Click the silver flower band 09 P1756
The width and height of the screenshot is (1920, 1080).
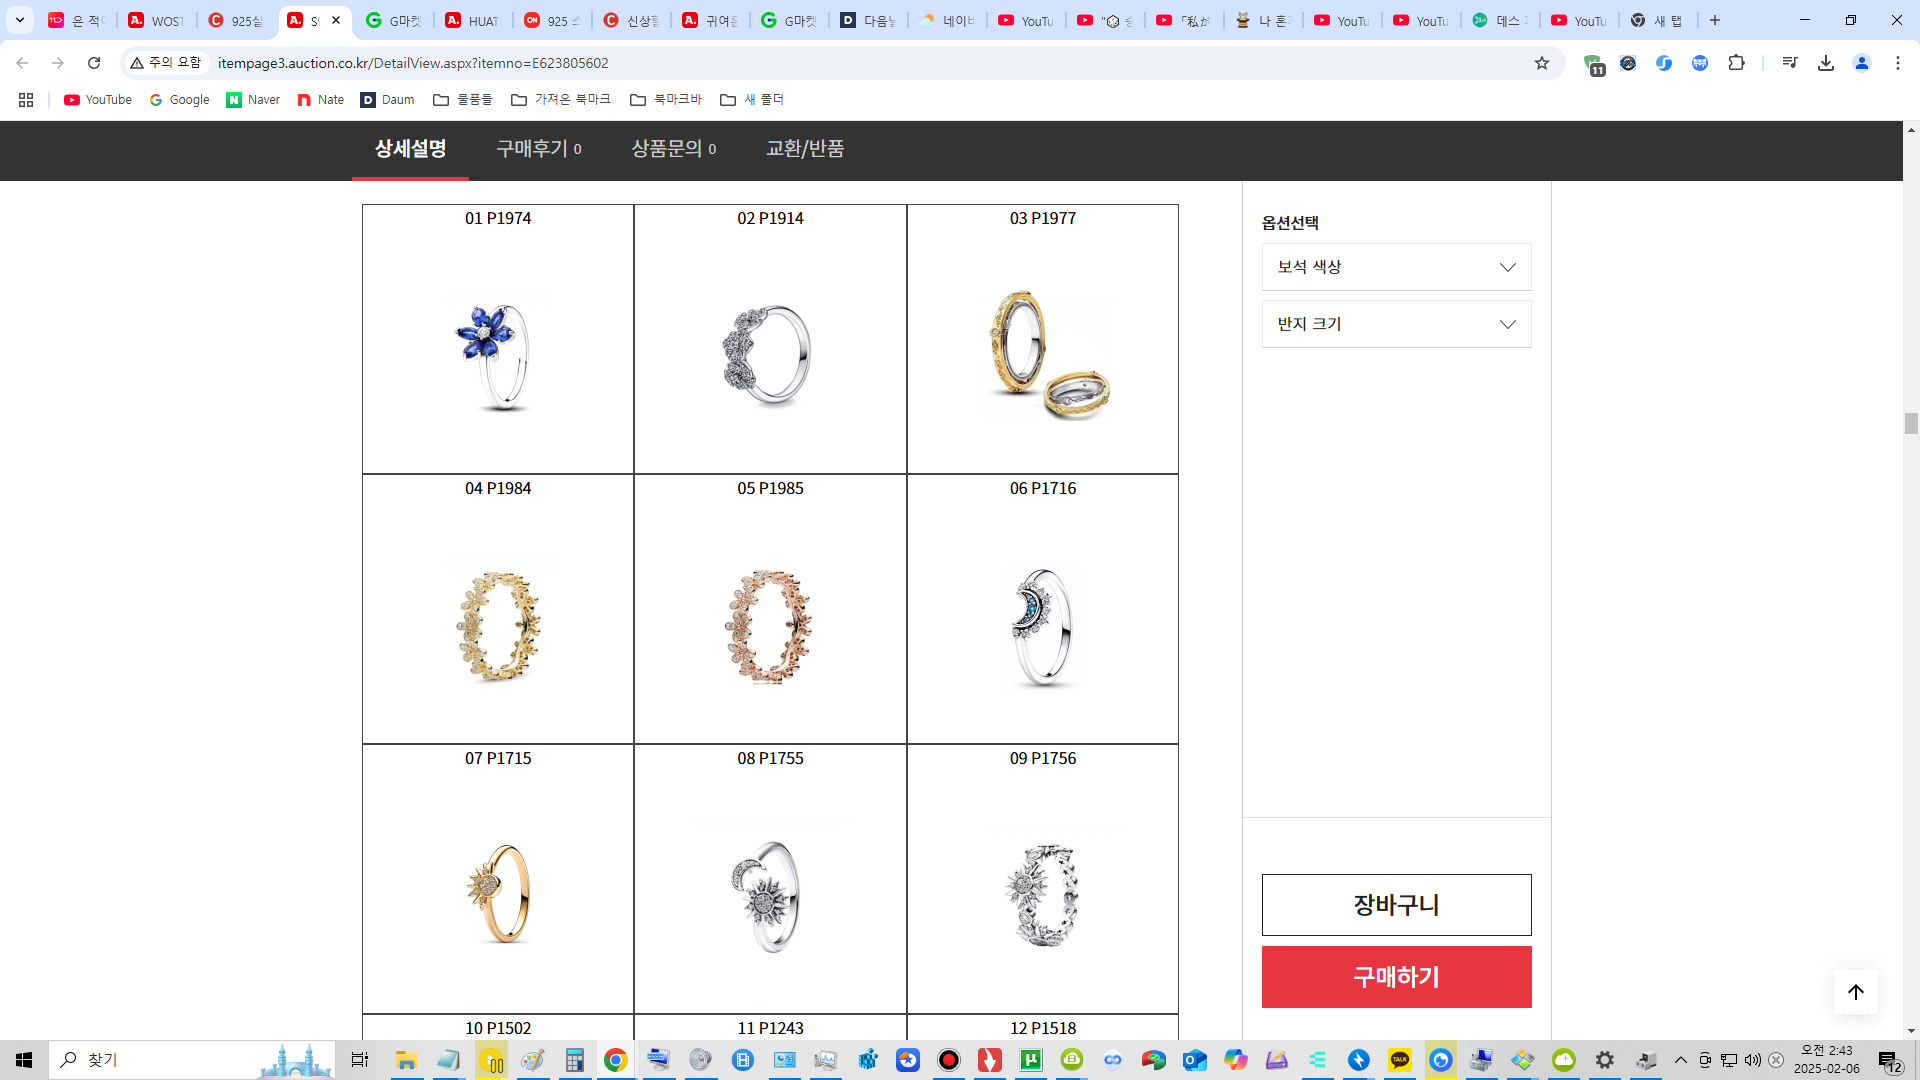pyautogui.click(x=1043, y=895)
